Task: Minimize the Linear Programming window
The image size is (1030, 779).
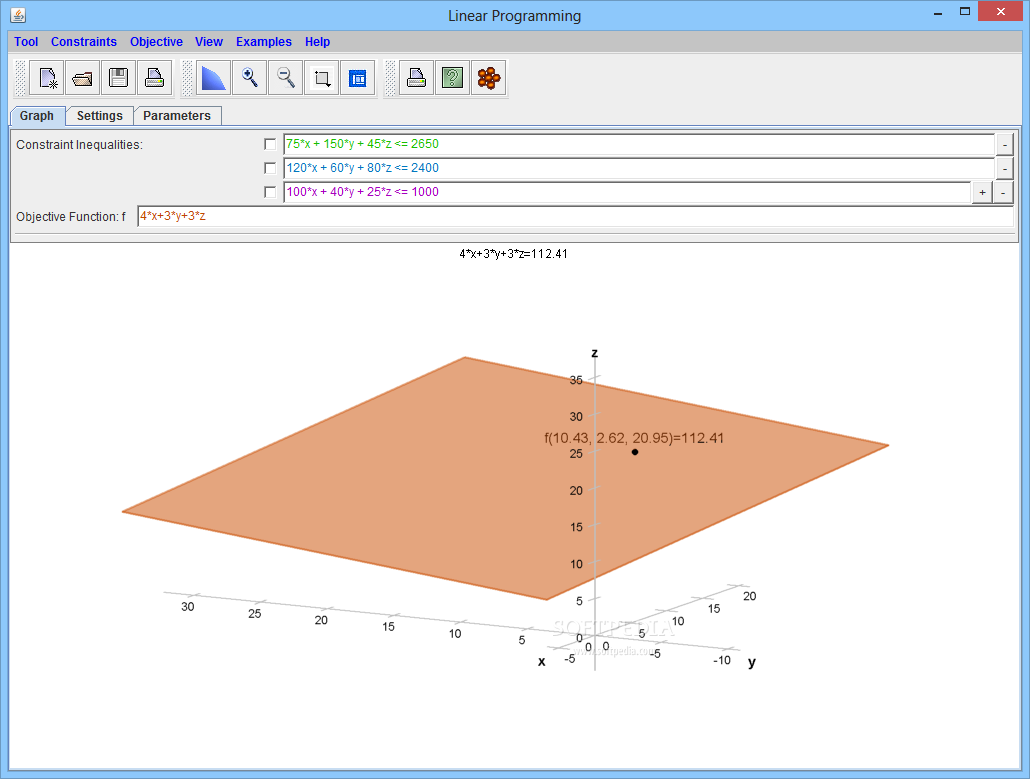Action: (x=938, y=12)
